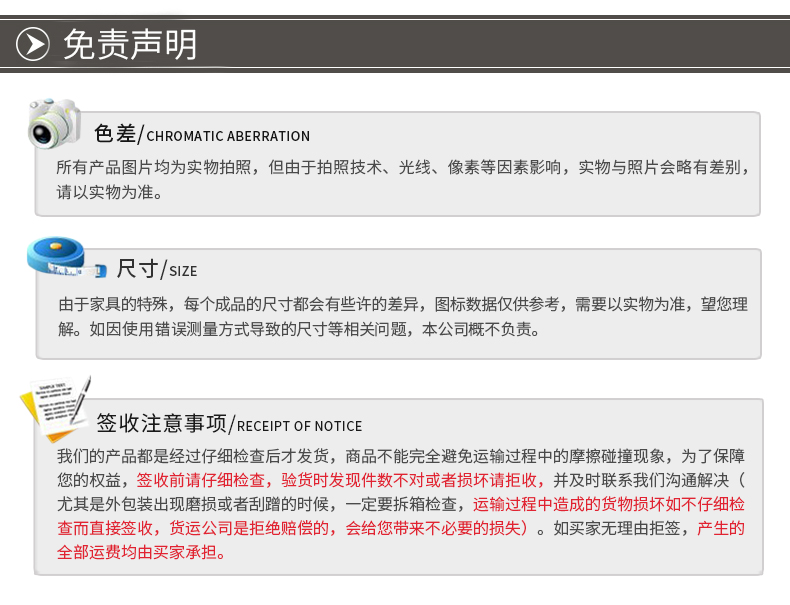This screenshot has width=790, height=605.
Task: Click the camera icon beside 色差
Action: click(x=54, y=122)
